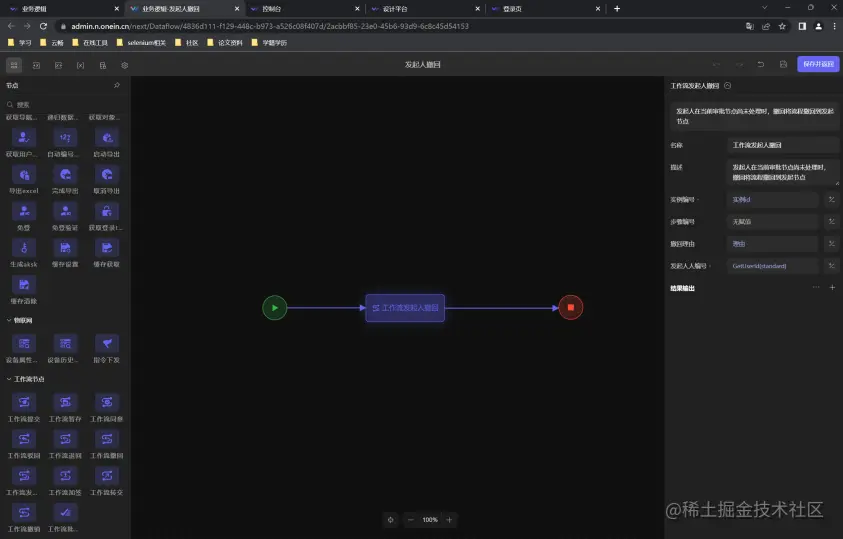Select the 取消导出 node icon
The height and width of the screenshot is (539, 843).
(x=106, y=175)
